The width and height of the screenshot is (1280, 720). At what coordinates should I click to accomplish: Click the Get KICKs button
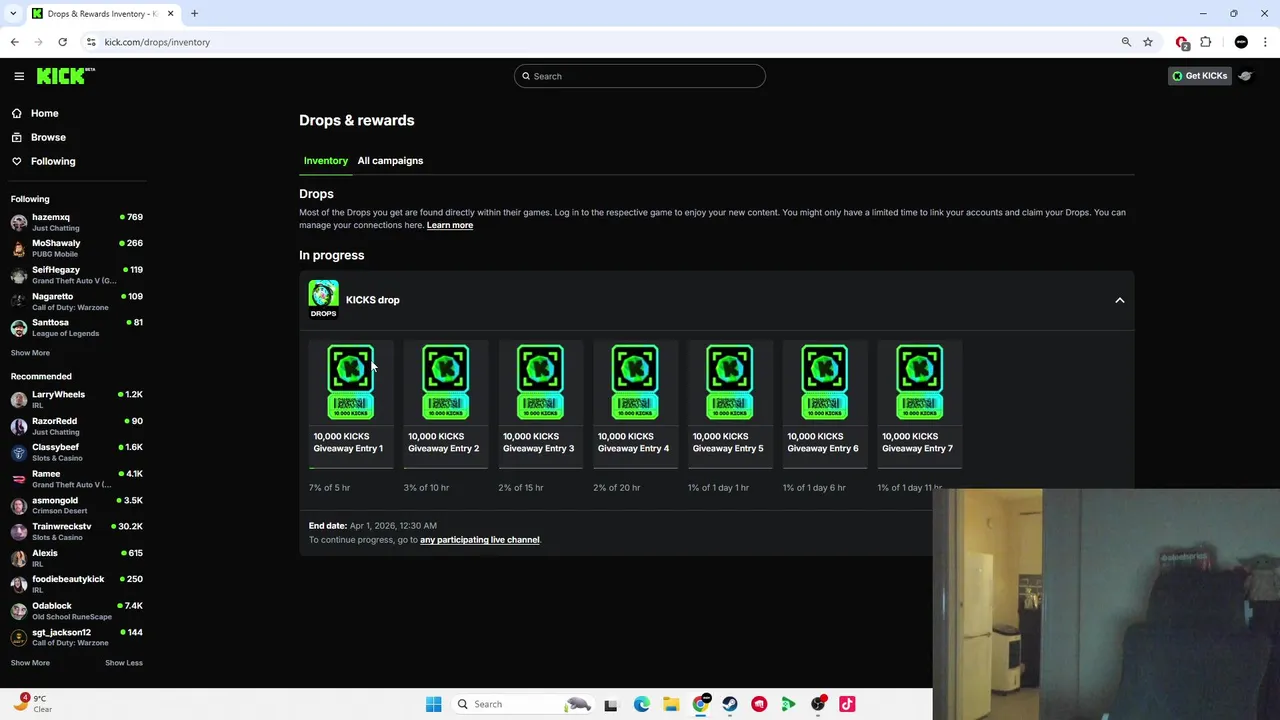click(x=1199, y=76)
